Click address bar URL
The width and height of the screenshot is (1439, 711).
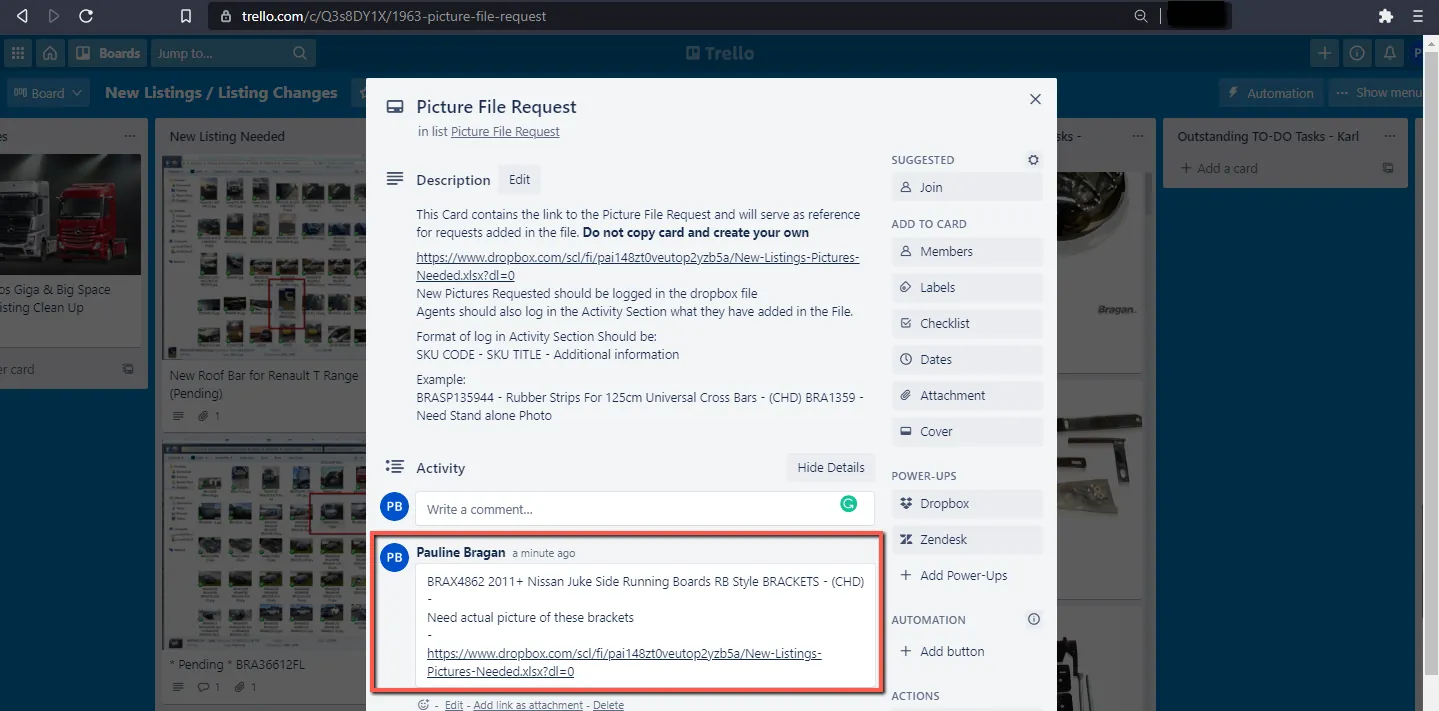pos(394,16)
